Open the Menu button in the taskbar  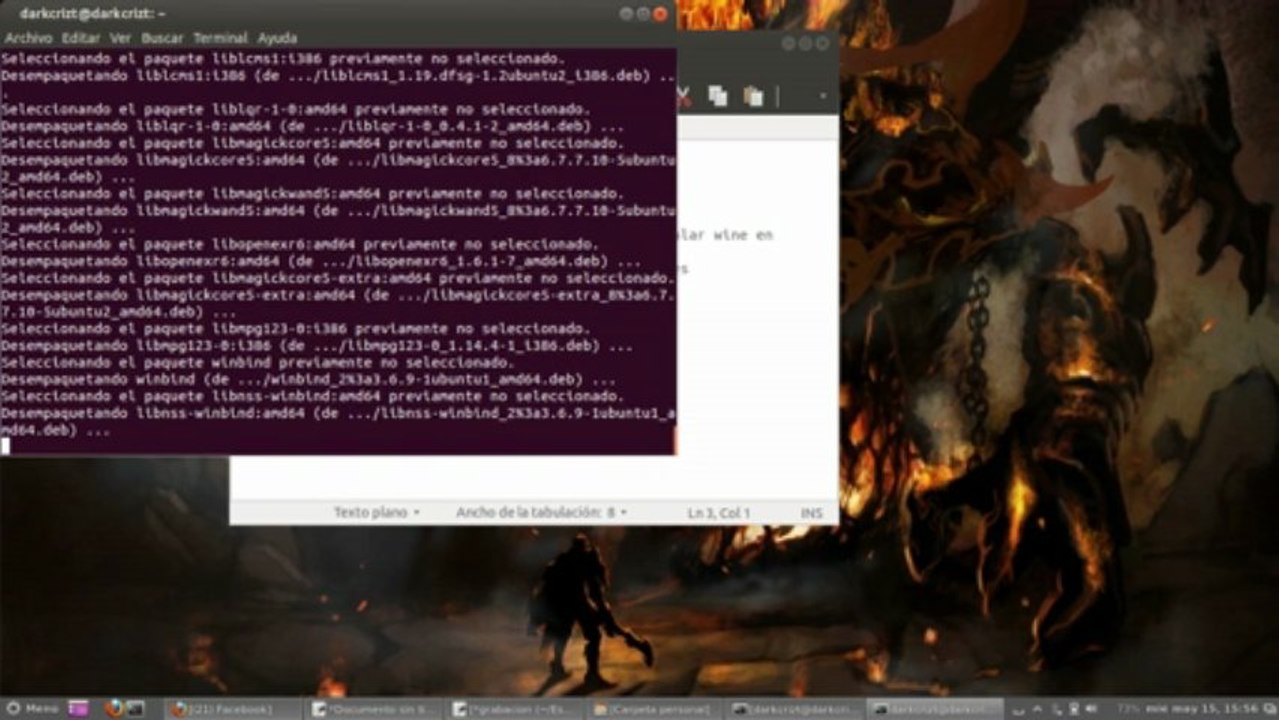pyautogui.click(x=33, y=708)
